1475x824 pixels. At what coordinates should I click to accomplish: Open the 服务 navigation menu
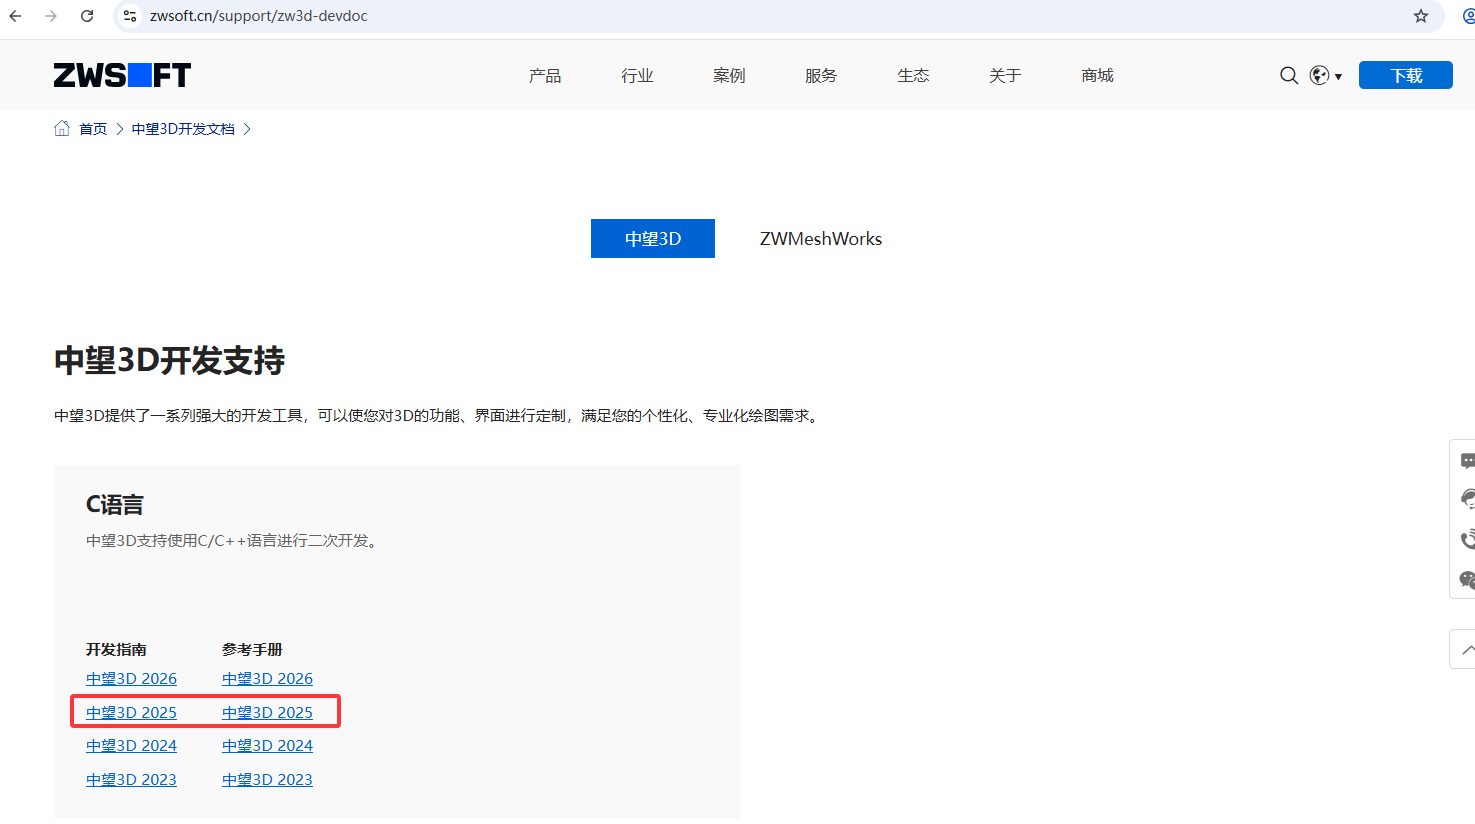821,76
